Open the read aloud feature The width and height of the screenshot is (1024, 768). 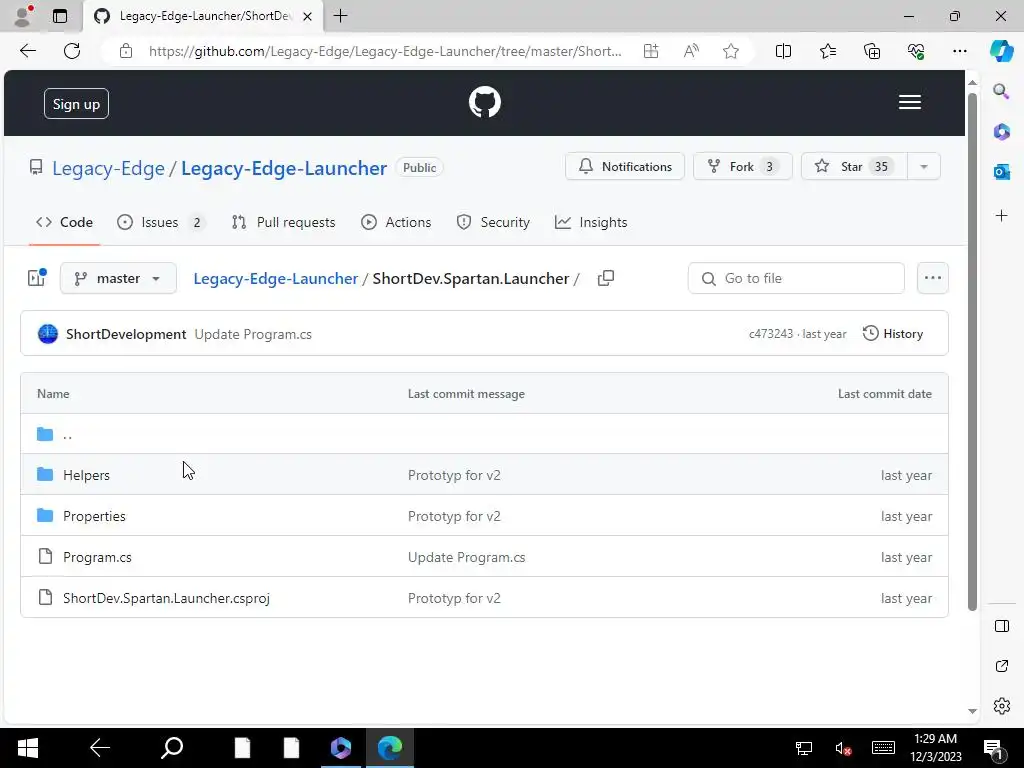[x=691, y=51]
